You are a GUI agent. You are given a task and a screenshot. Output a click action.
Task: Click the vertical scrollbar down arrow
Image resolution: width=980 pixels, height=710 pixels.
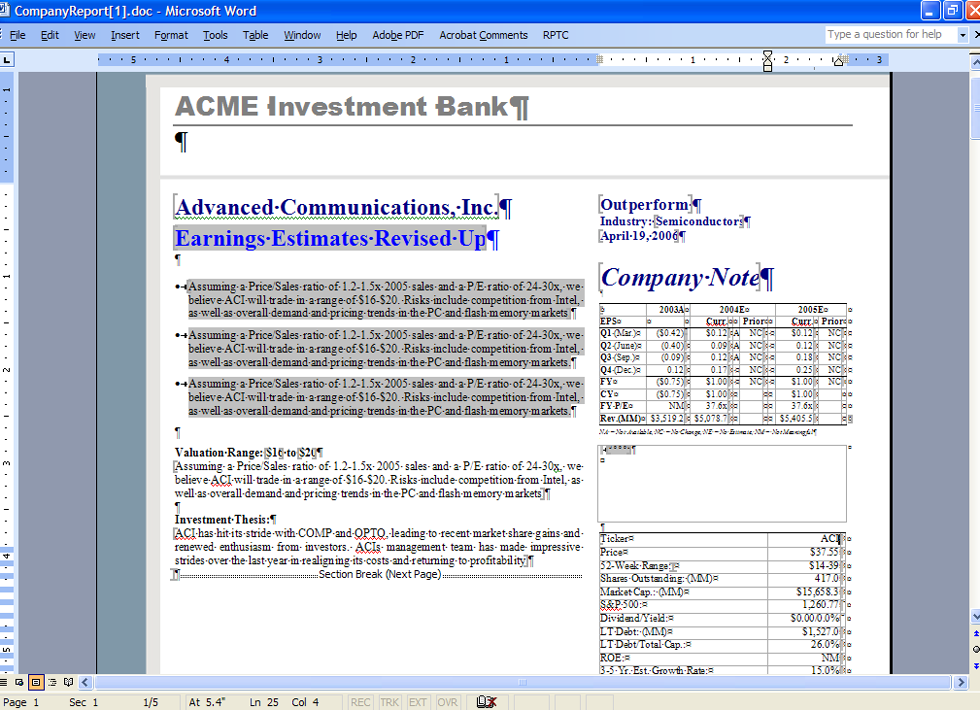(x=975, y=616)
